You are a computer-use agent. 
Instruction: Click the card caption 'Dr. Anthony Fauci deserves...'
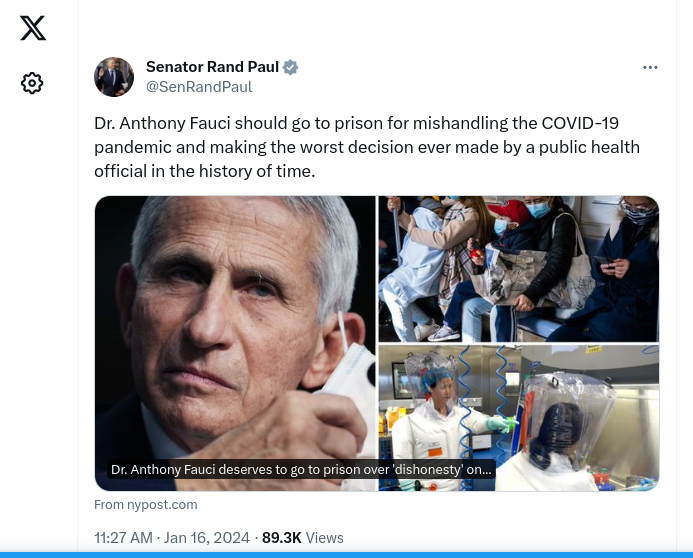point(301,469)
